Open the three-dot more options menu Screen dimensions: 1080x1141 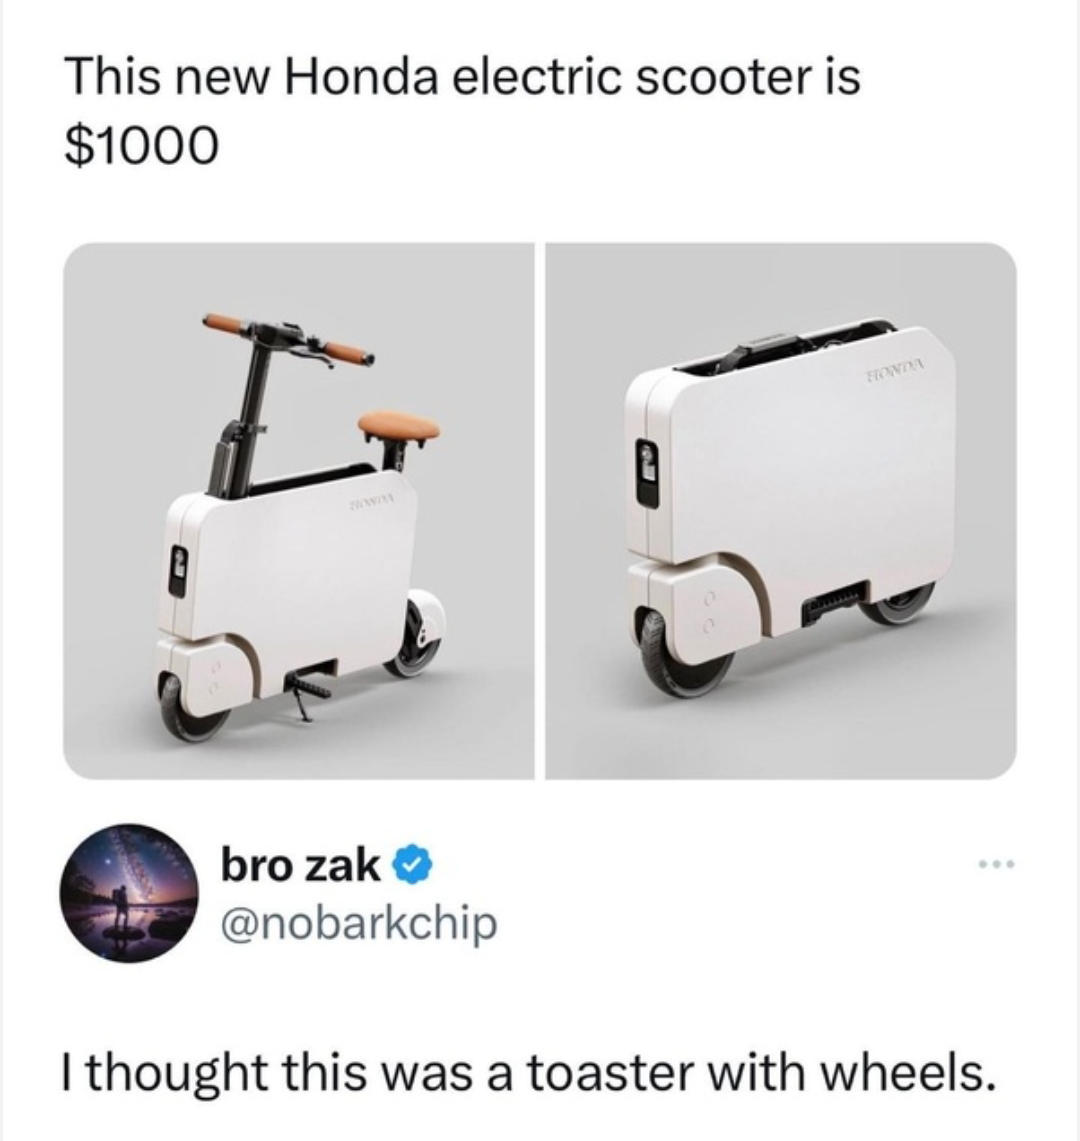point(996,865)
